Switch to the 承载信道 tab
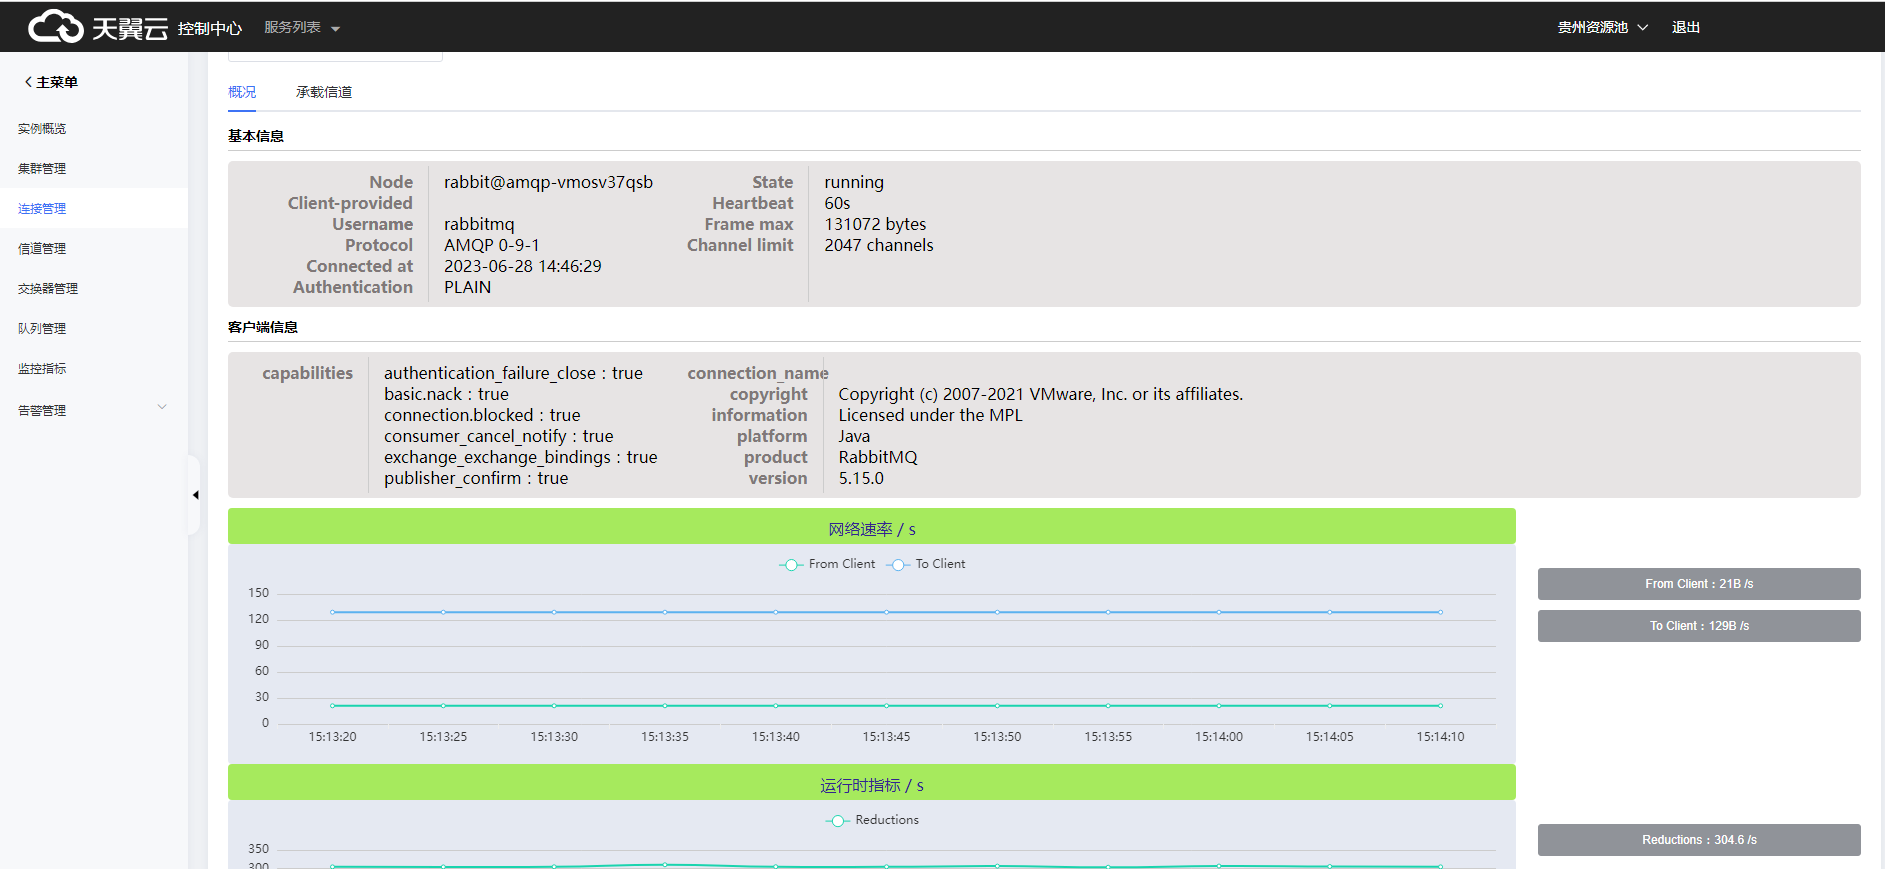Image resolution: width=1885 pixels, height=869 pixels. click(x=324, y=92)
